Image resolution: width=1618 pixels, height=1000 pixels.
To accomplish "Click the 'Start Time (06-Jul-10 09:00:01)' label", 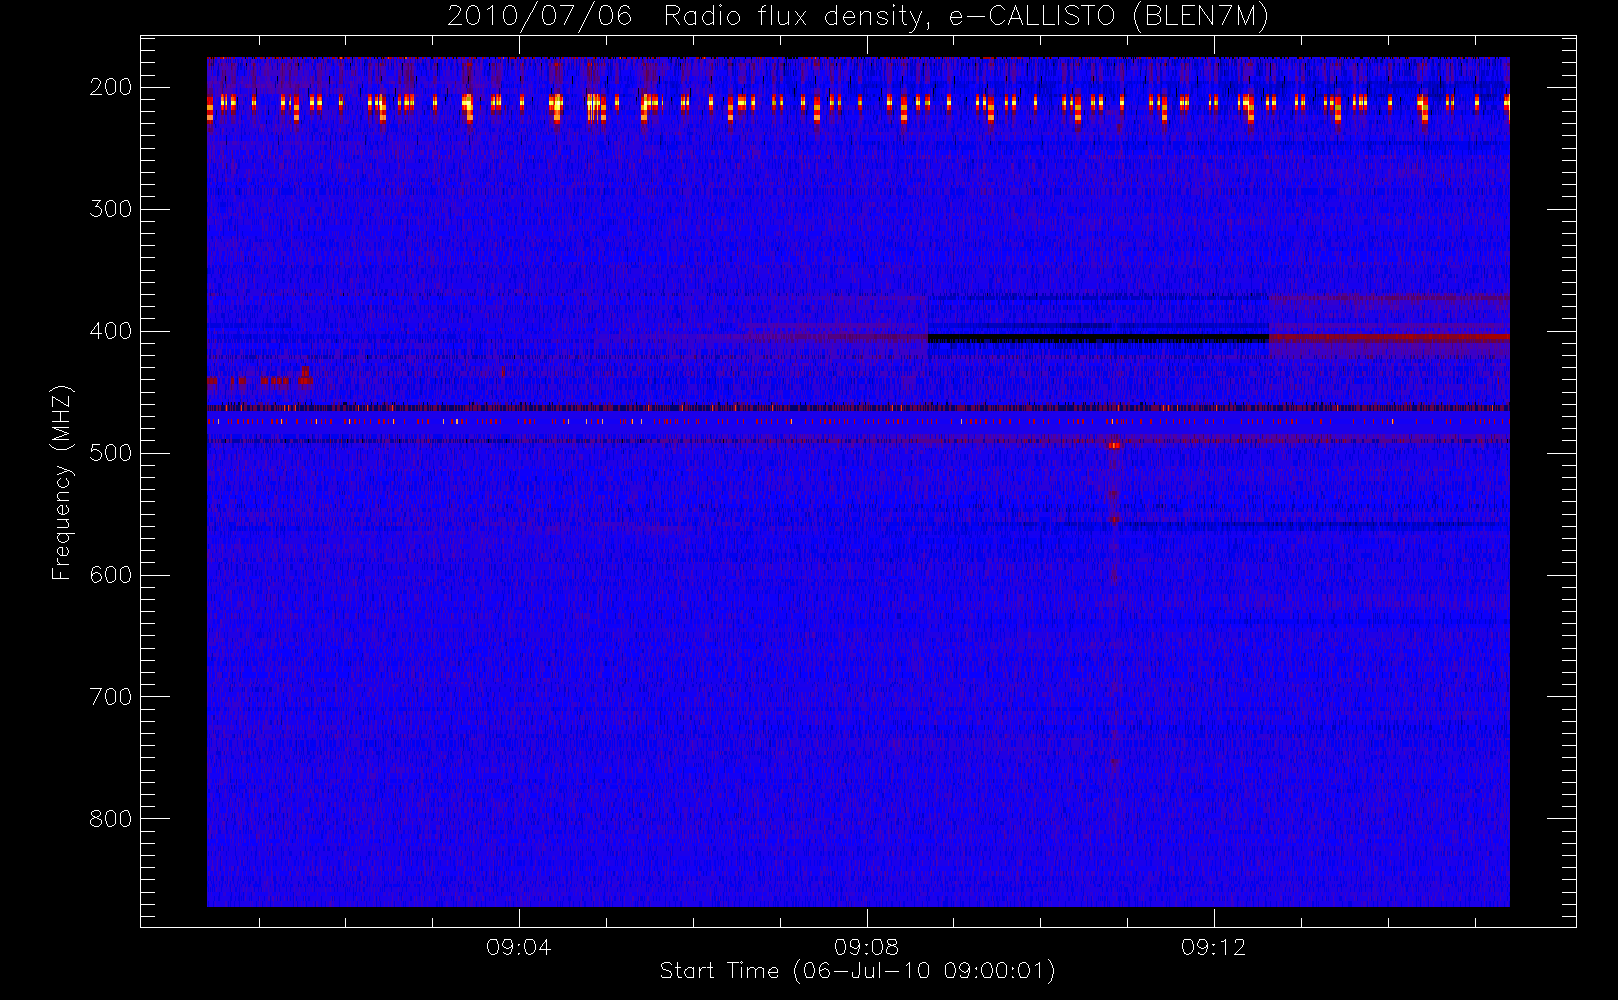I will pyautogui.click(x=858, y=971).
